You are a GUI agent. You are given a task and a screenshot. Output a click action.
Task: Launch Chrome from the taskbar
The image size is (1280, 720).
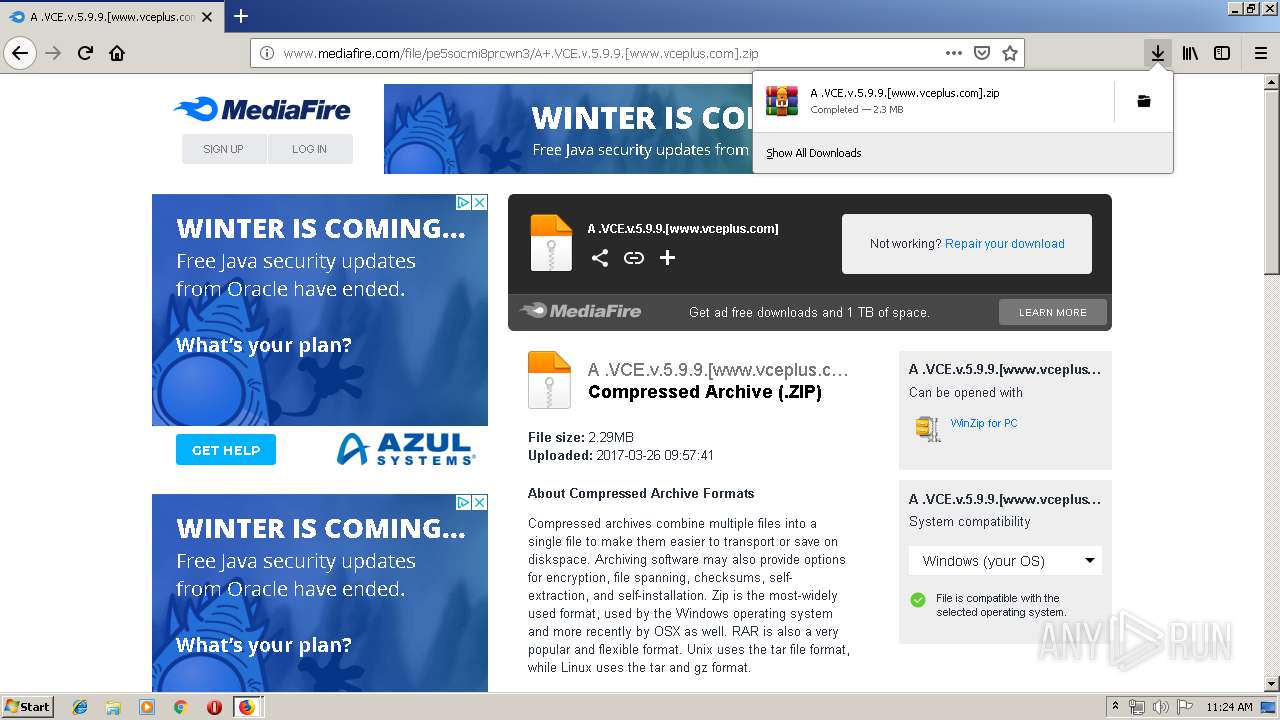click(180, 707)
